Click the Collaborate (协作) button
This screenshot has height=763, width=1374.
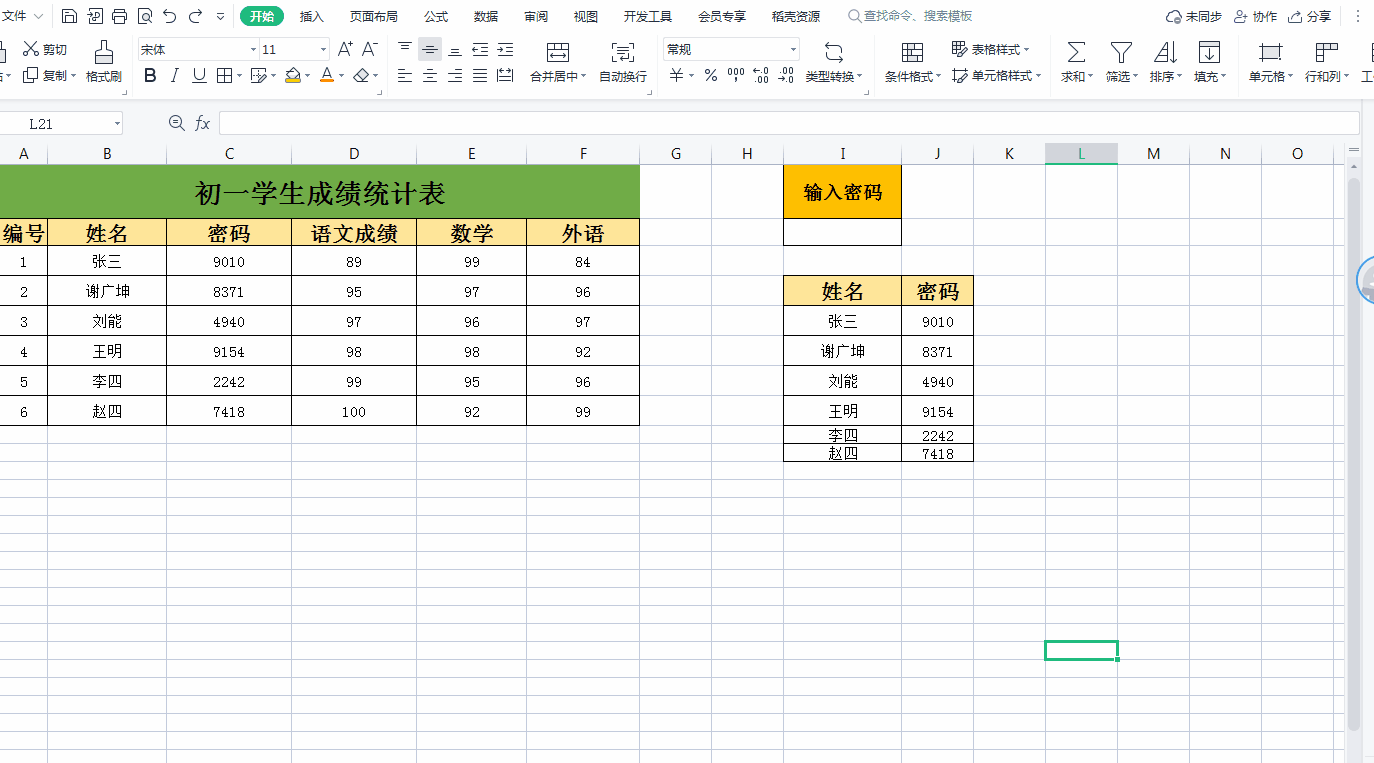coord(1256,16)
